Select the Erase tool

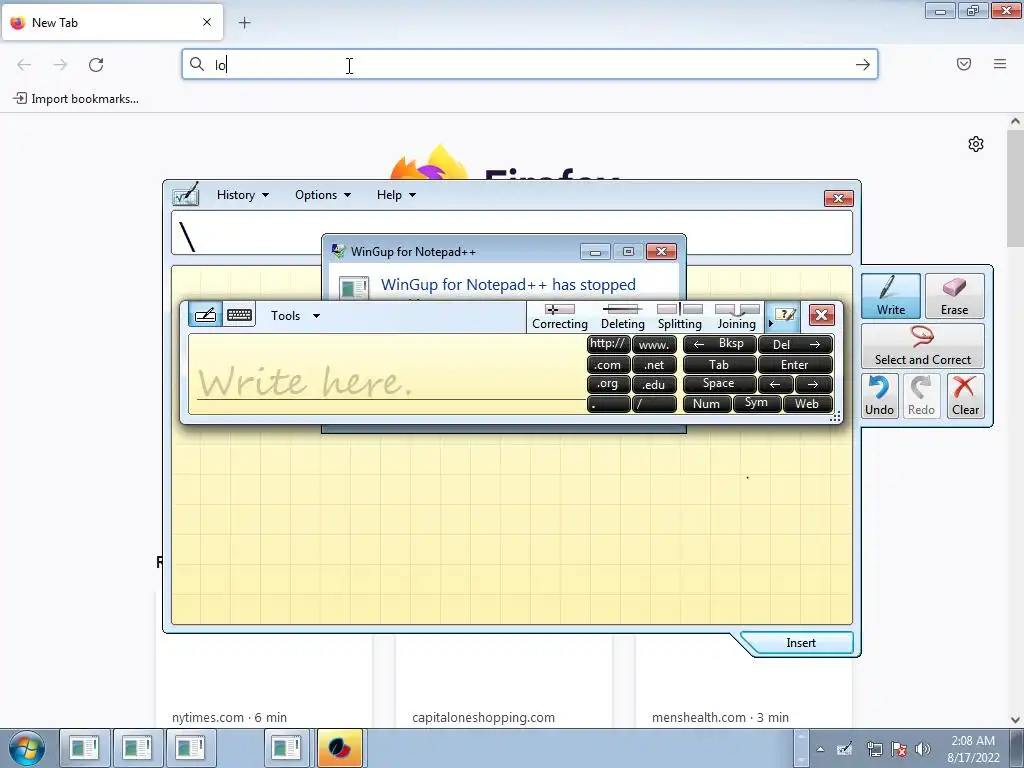pos(954,296)
